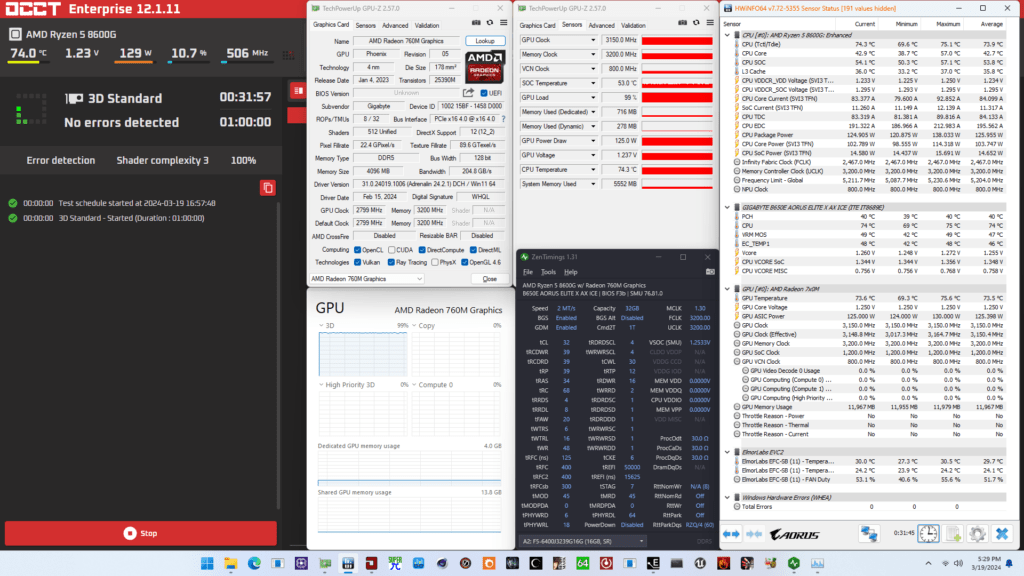The width and height of the screenshot is (1024, 576).
Task: Copy the OCCT log with the red copy icon
Action: (268, 188)
